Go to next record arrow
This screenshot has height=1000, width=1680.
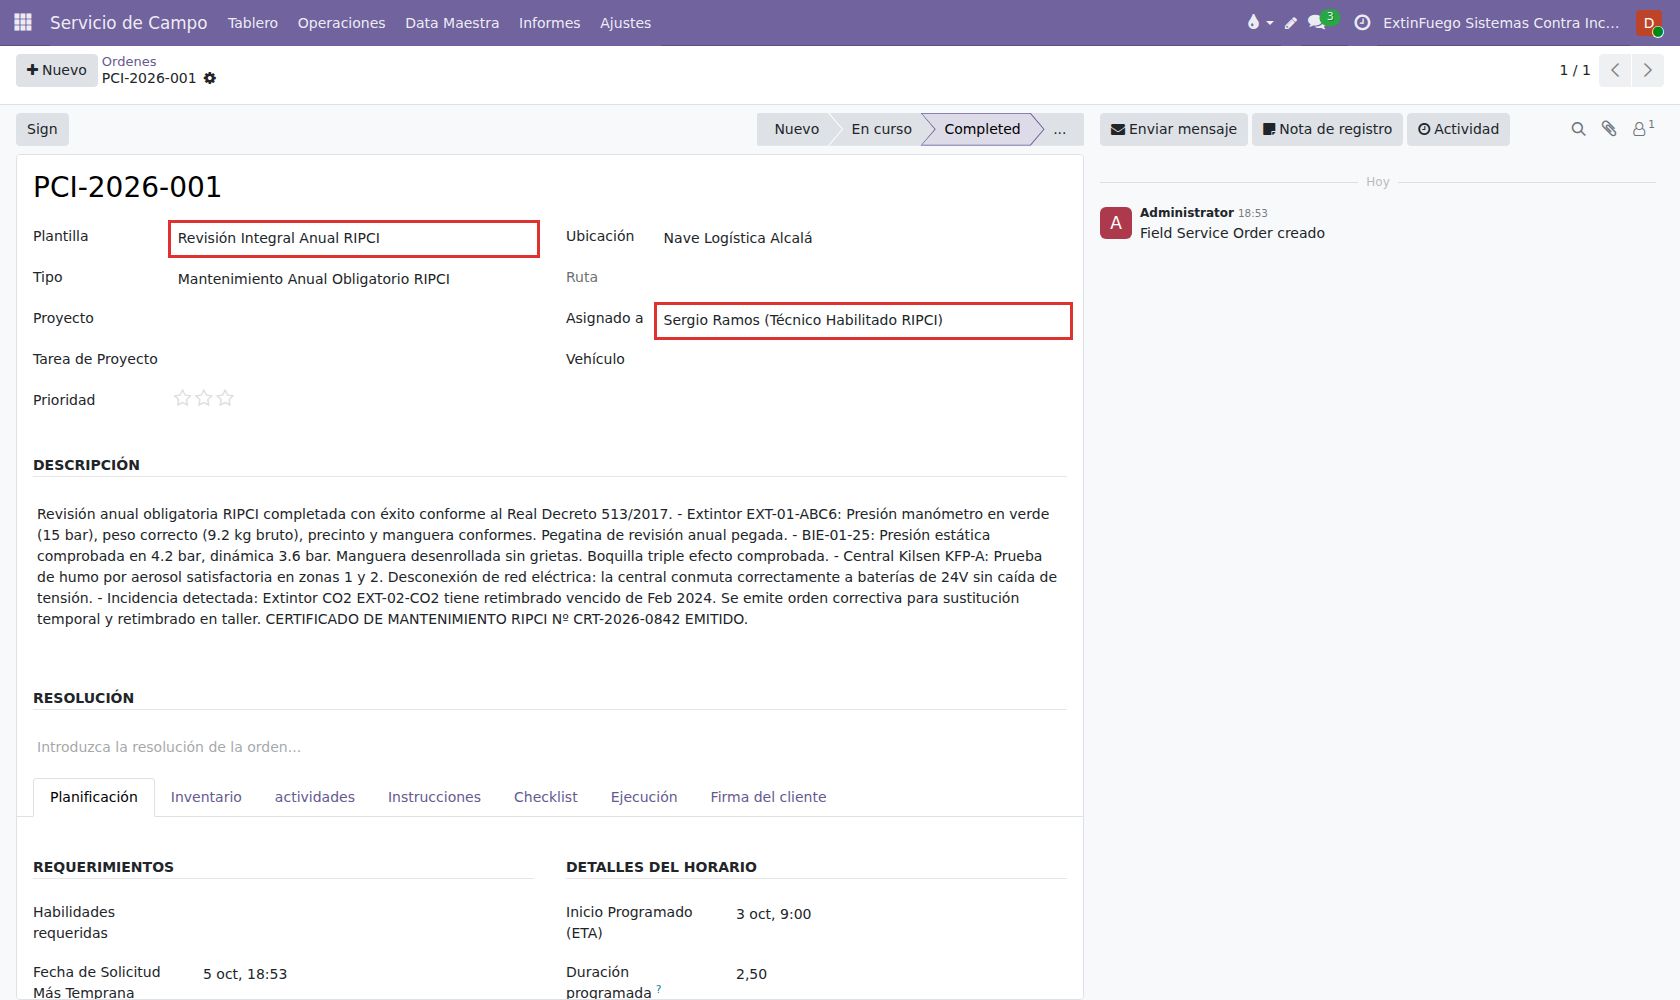click(1647, 70)
